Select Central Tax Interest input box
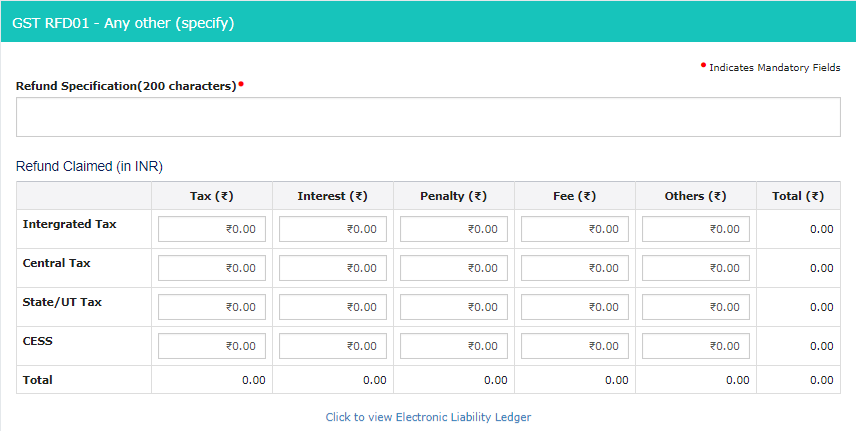This screenshot has height=431, width=856. tap(333, 268)
